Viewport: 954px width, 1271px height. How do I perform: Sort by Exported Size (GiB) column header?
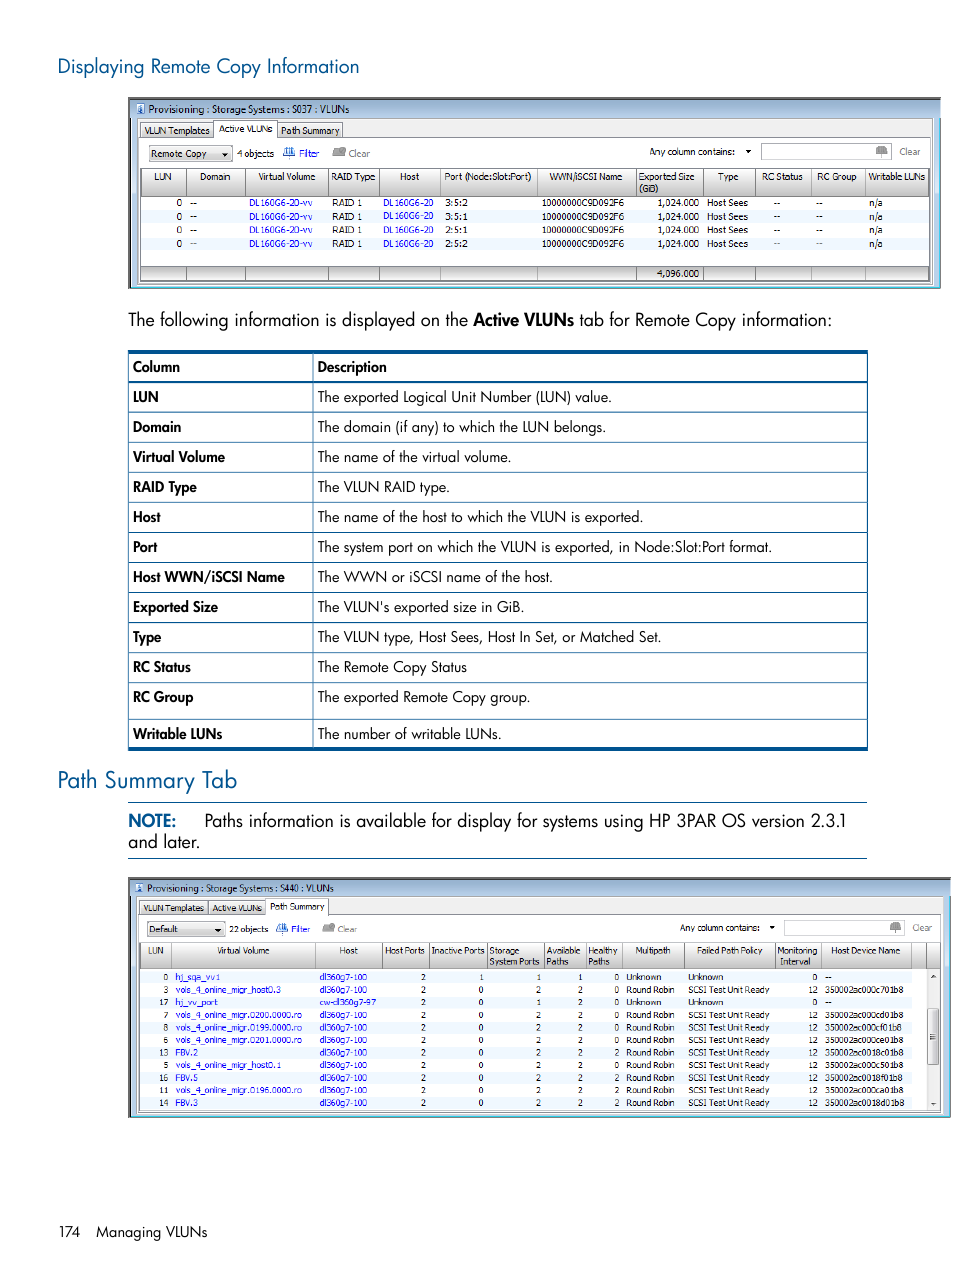click(669, 182)
